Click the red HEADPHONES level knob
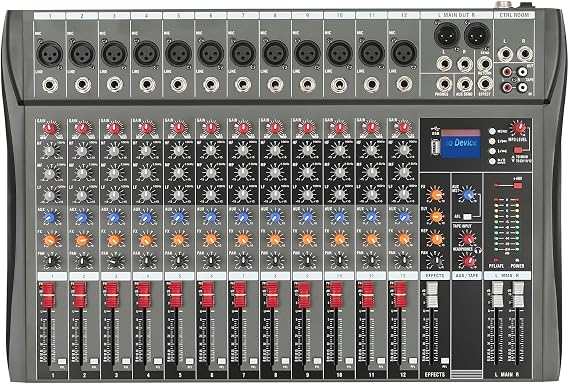 [468, 261]
